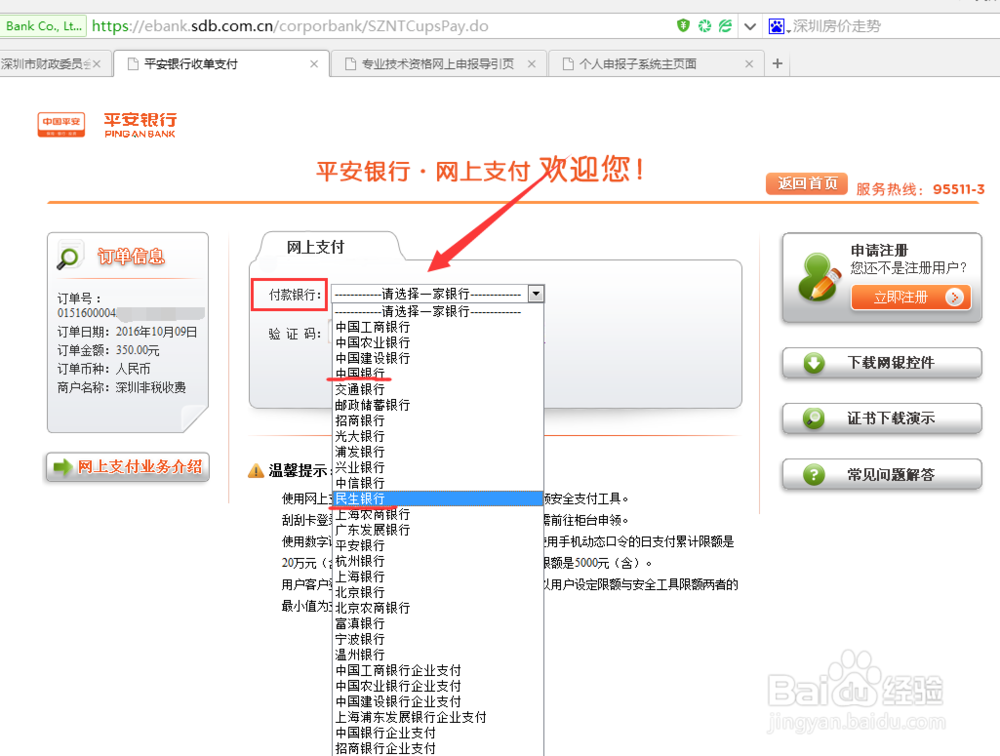This screenshot has width=1000, height=756.
Task: Close the 深圳市财政委员会 tab
Action: [x=97, y=64]
